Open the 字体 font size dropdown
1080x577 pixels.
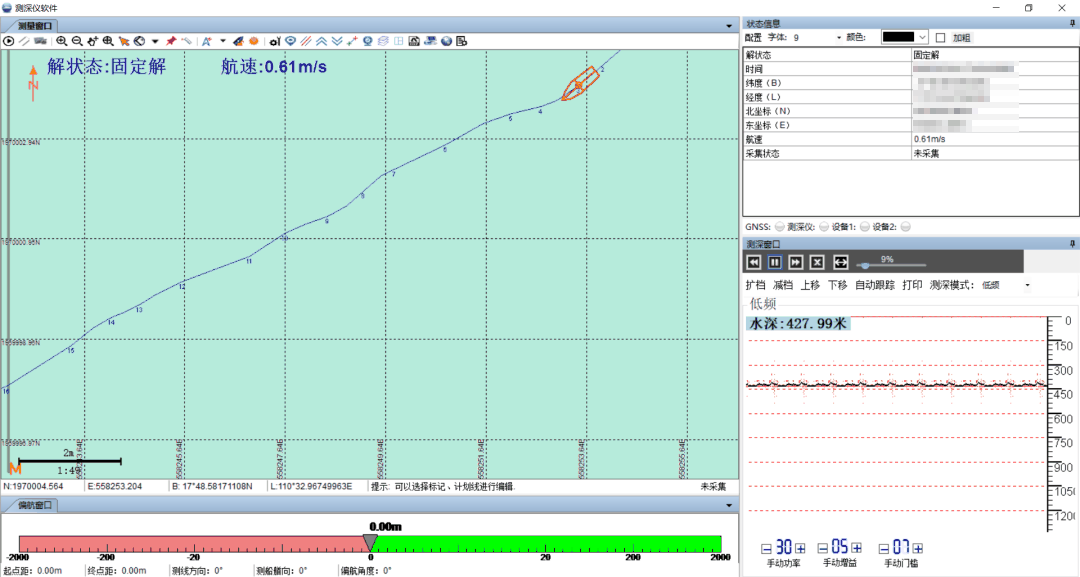[x=838, y=37]
